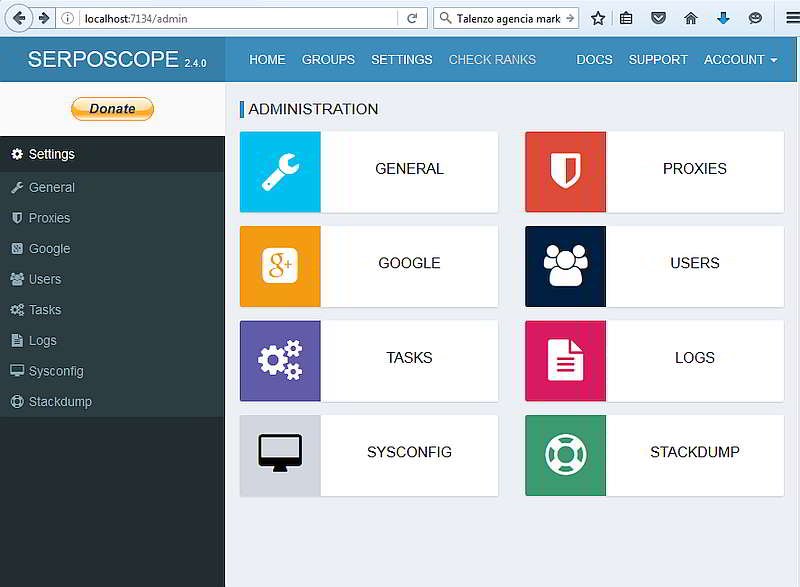Open the monitor icon on the SYSCONFIG tile
This screenshot has width=800, height=587.
278,454
